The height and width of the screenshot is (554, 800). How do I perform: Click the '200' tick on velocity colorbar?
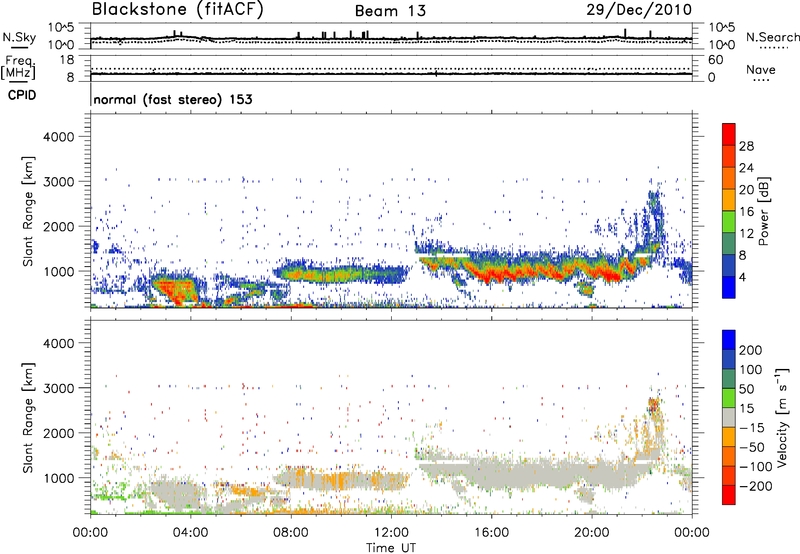pos(751,350)
